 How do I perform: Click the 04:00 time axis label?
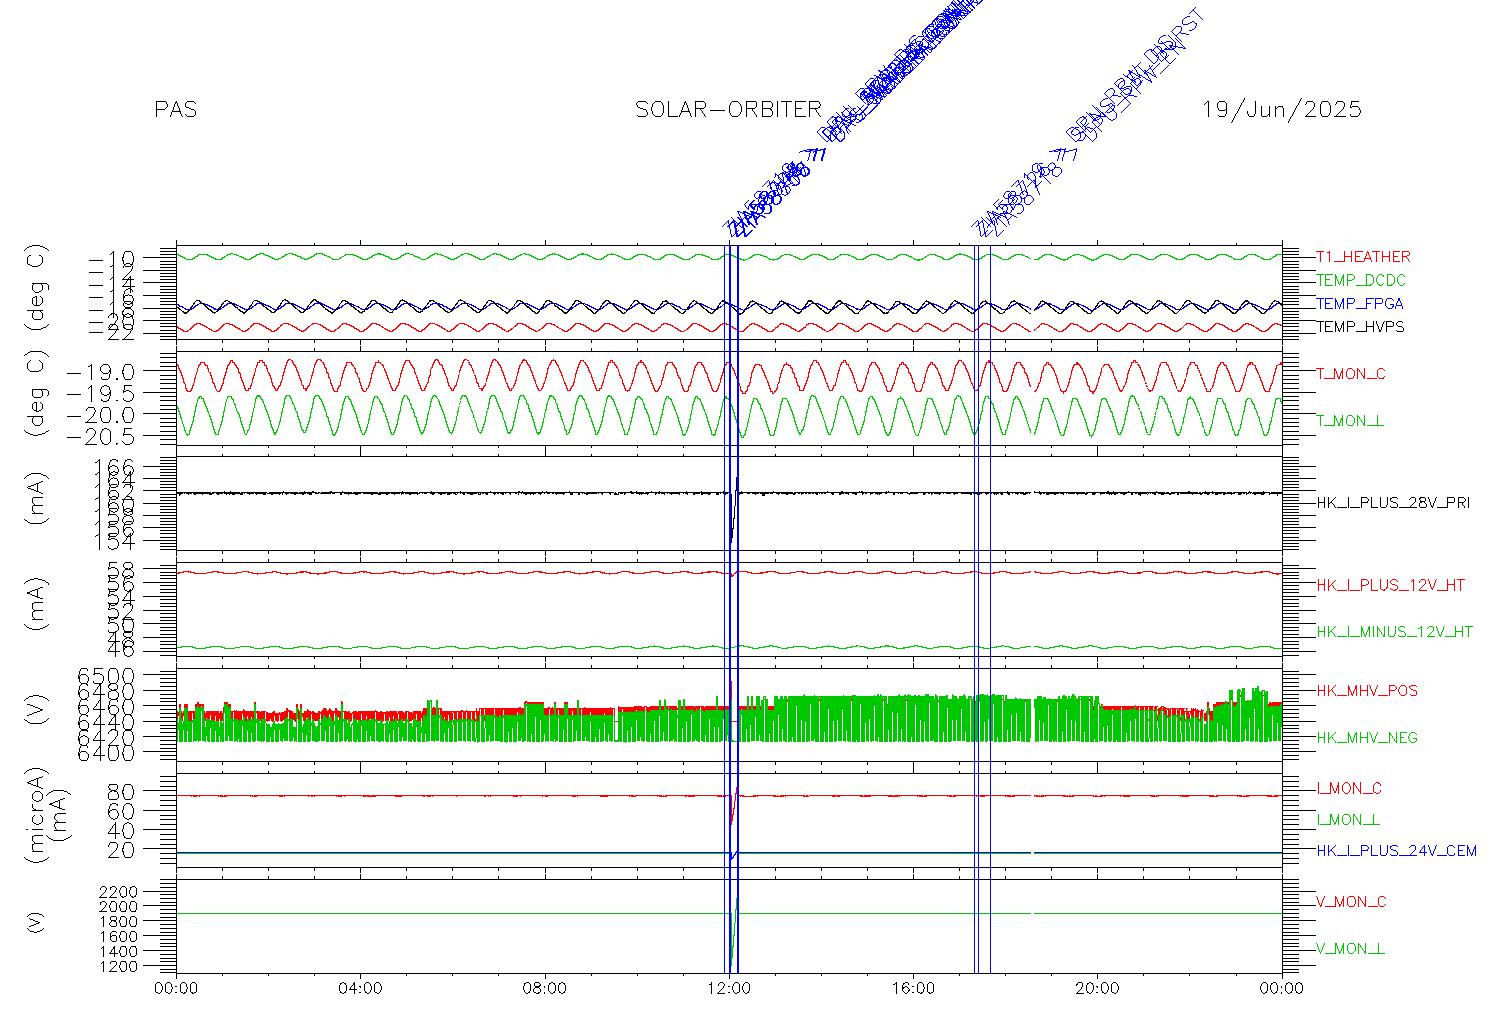(x=360, y=989)
